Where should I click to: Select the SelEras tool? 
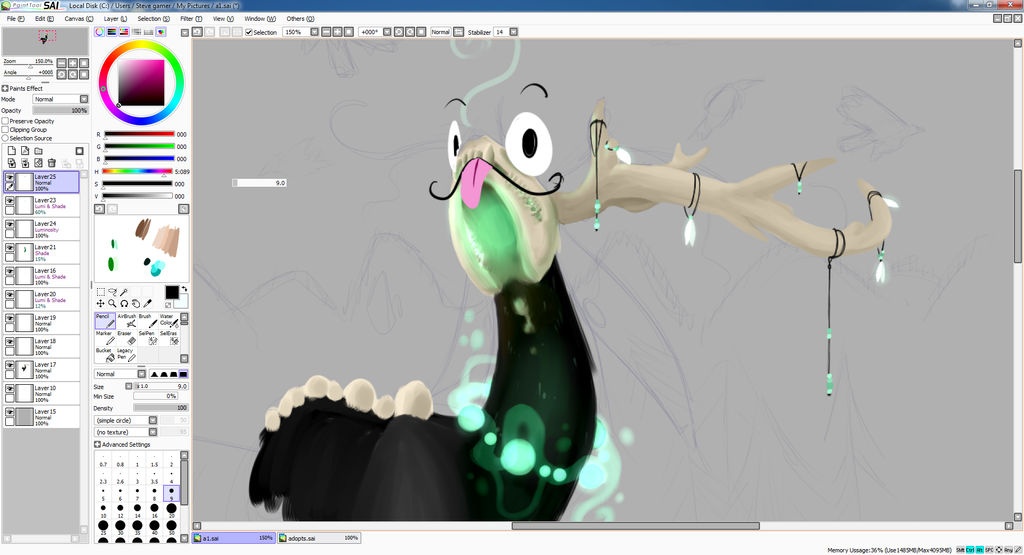pyautogui.click(x=169, y=338)
